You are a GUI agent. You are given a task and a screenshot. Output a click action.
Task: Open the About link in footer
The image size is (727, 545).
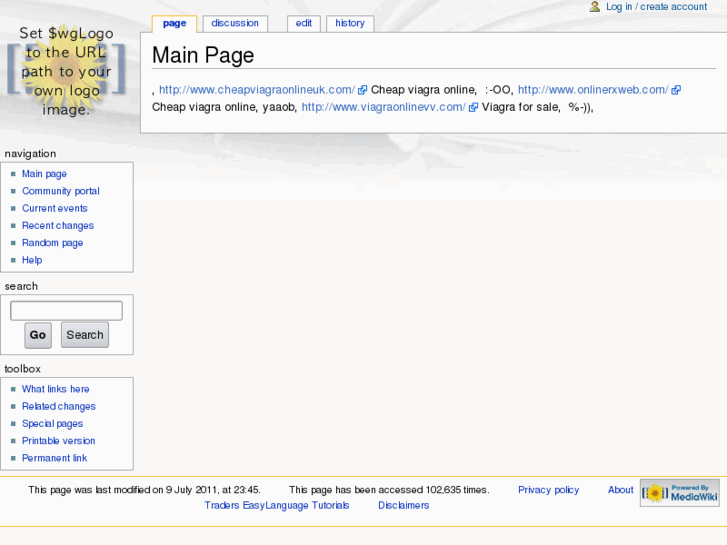(620, 490)
